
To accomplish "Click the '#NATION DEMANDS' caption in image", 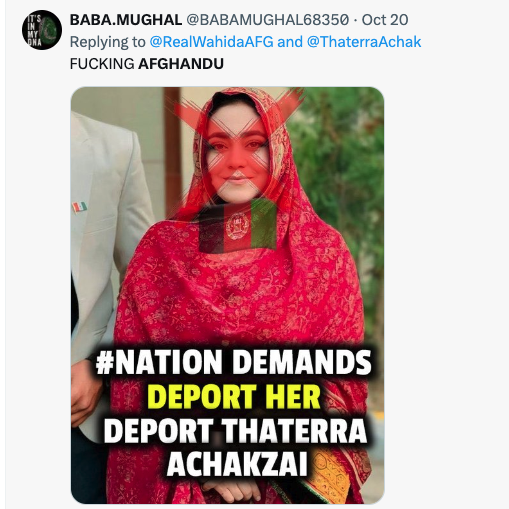I will (233, 362).
